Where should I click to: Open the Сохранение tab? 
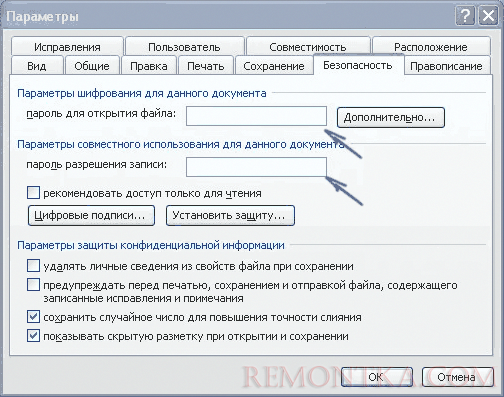point(274,66)
